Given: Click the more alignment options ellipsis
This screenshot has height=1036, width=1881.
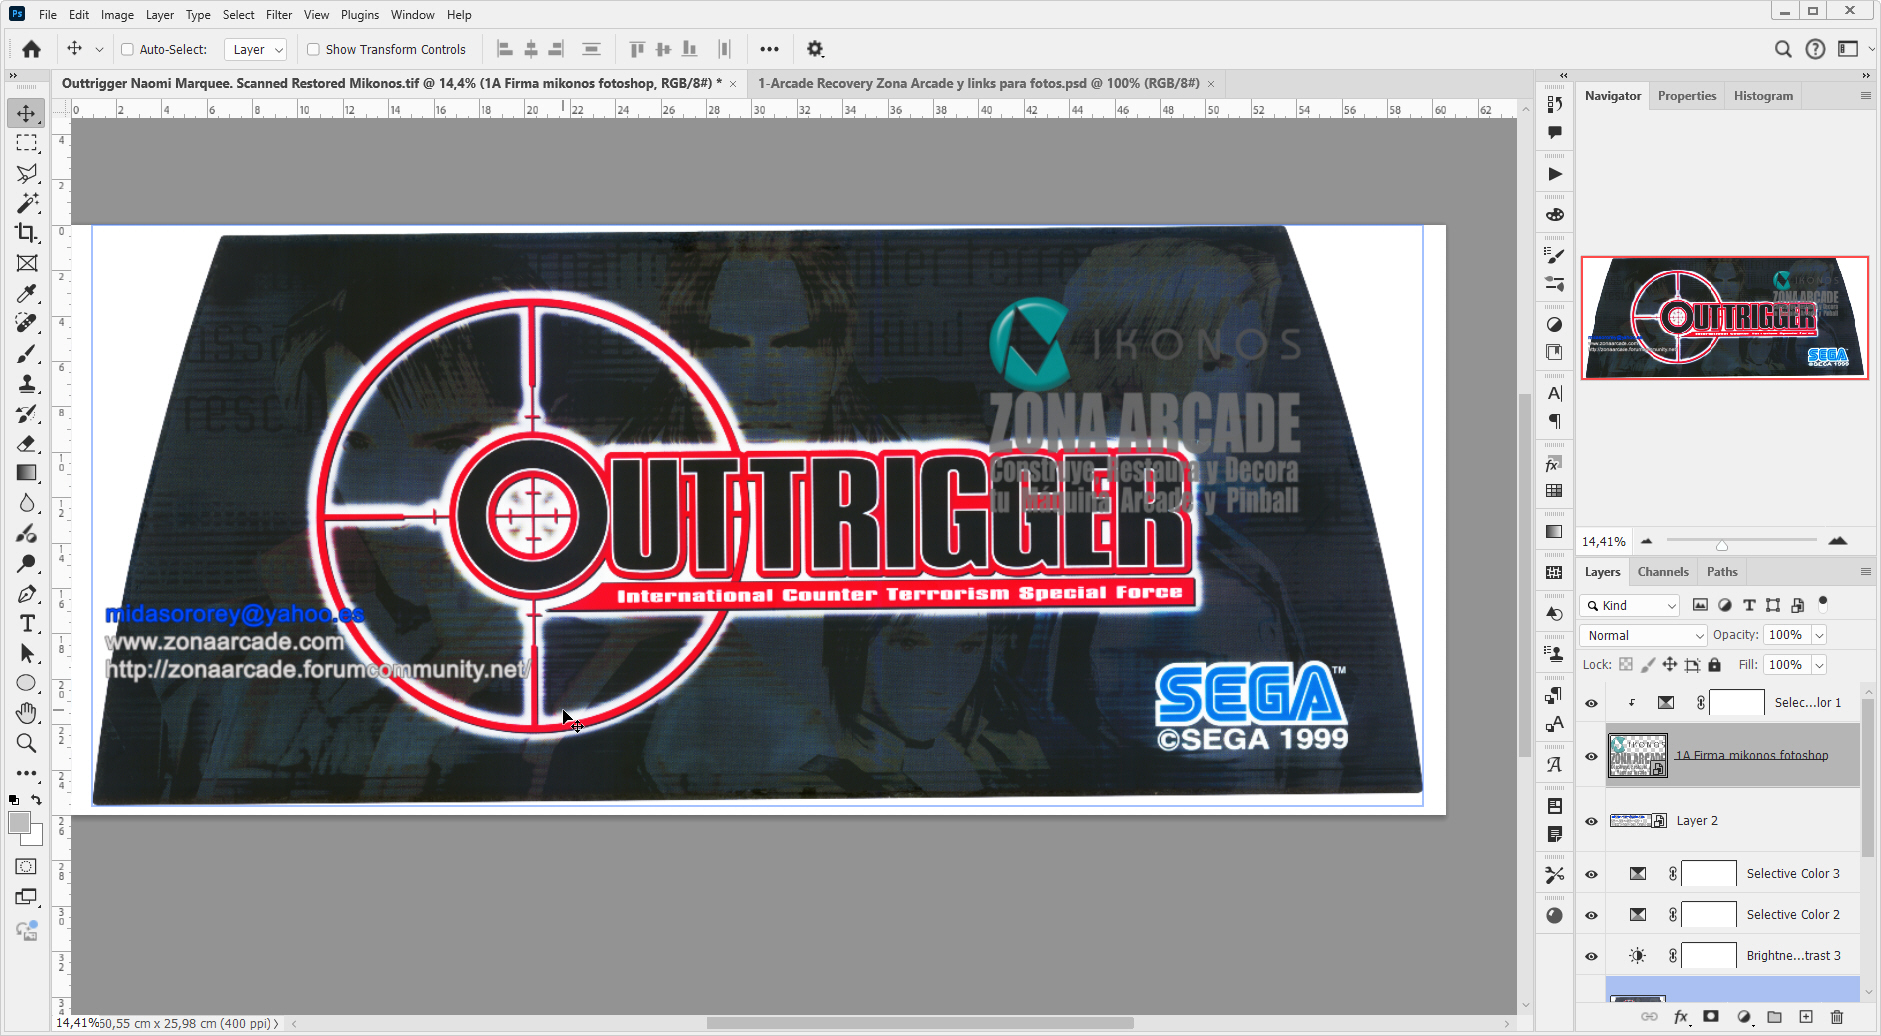Looking at the screenshot, I should click(x=769, y=49).
